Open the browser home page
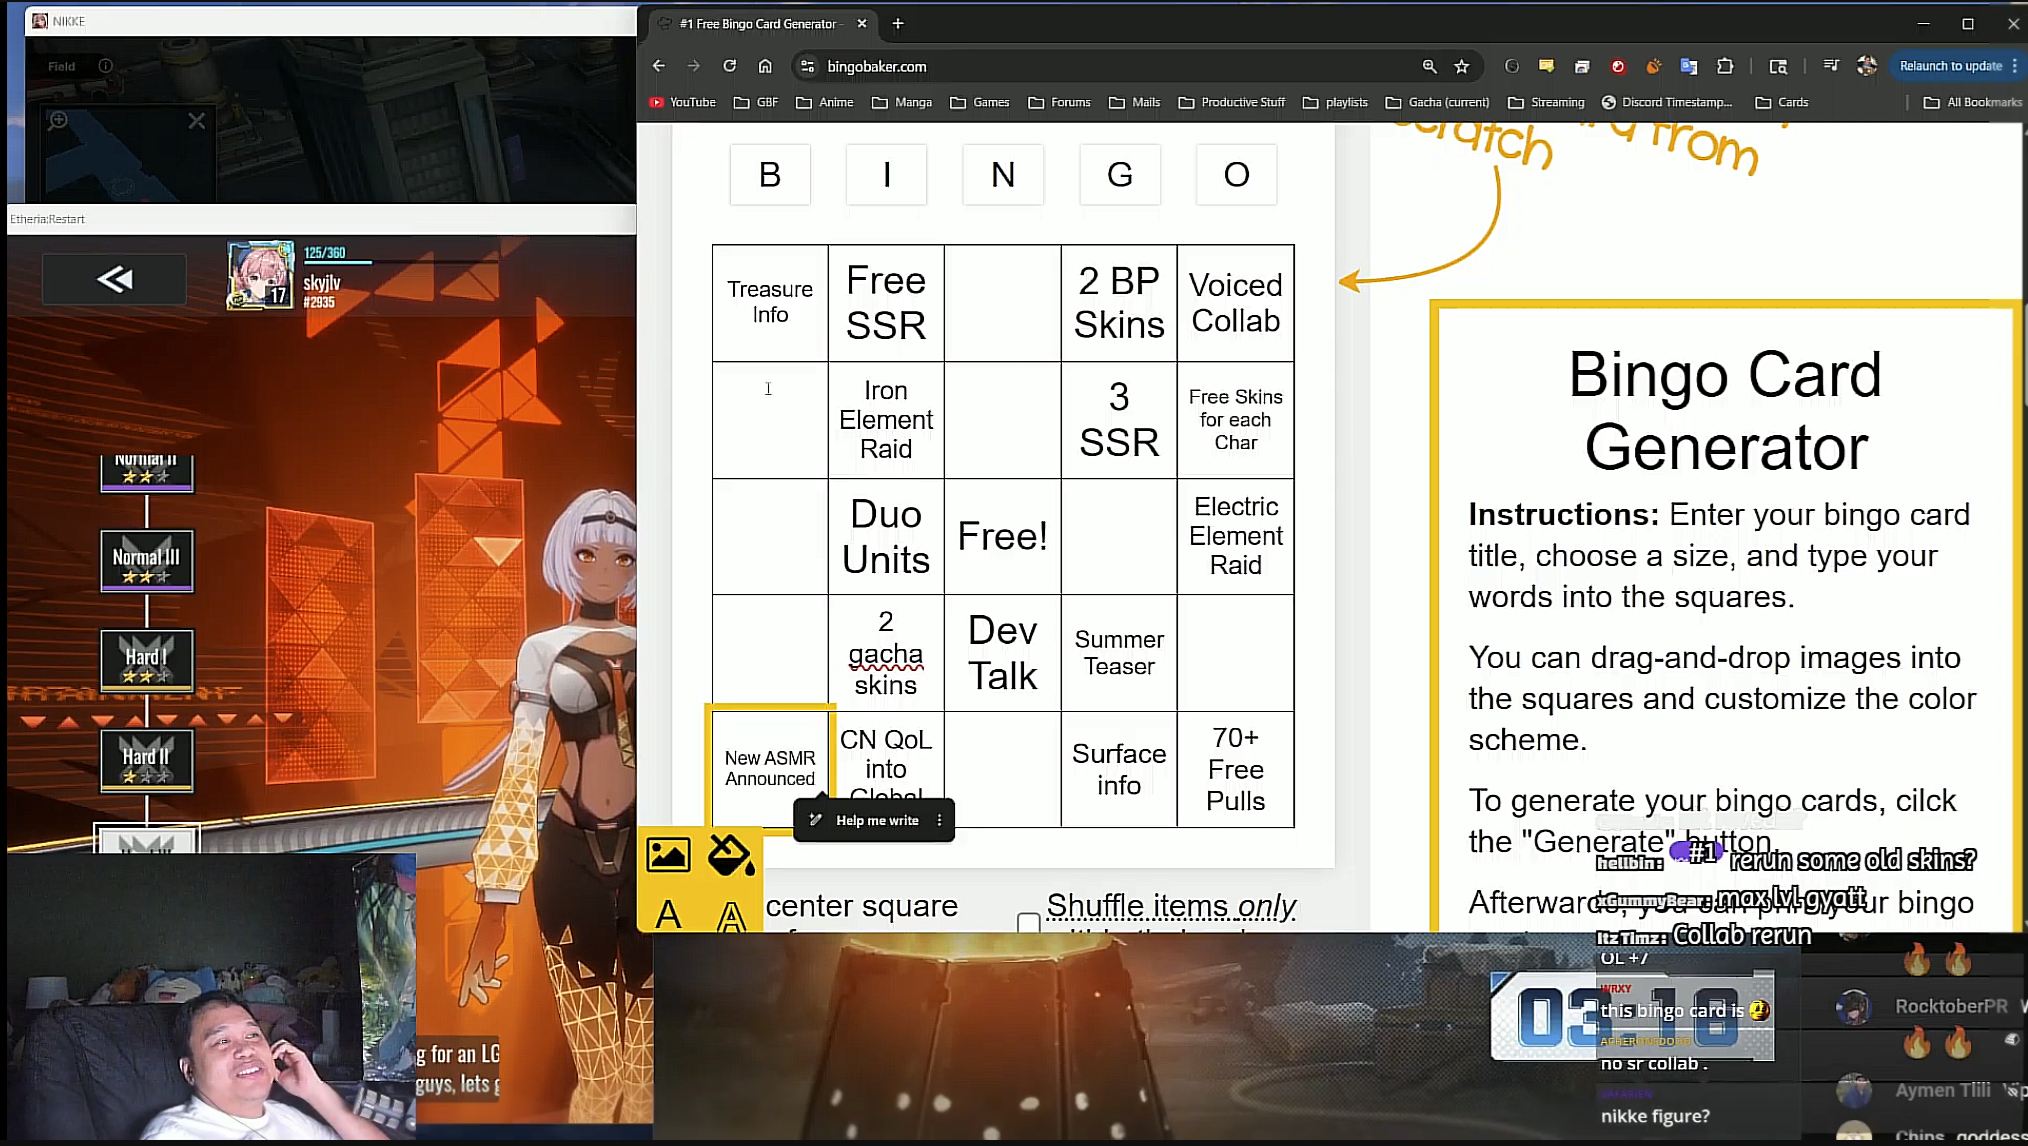 [765, 66]
